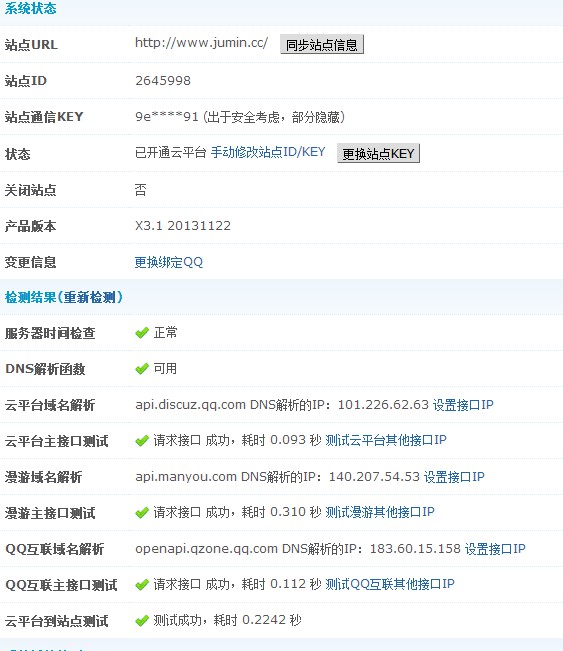This screenshot has width=563, height=651.
Task: Click the green check icon for 云平台主接口测试
Action: [142, 441]
